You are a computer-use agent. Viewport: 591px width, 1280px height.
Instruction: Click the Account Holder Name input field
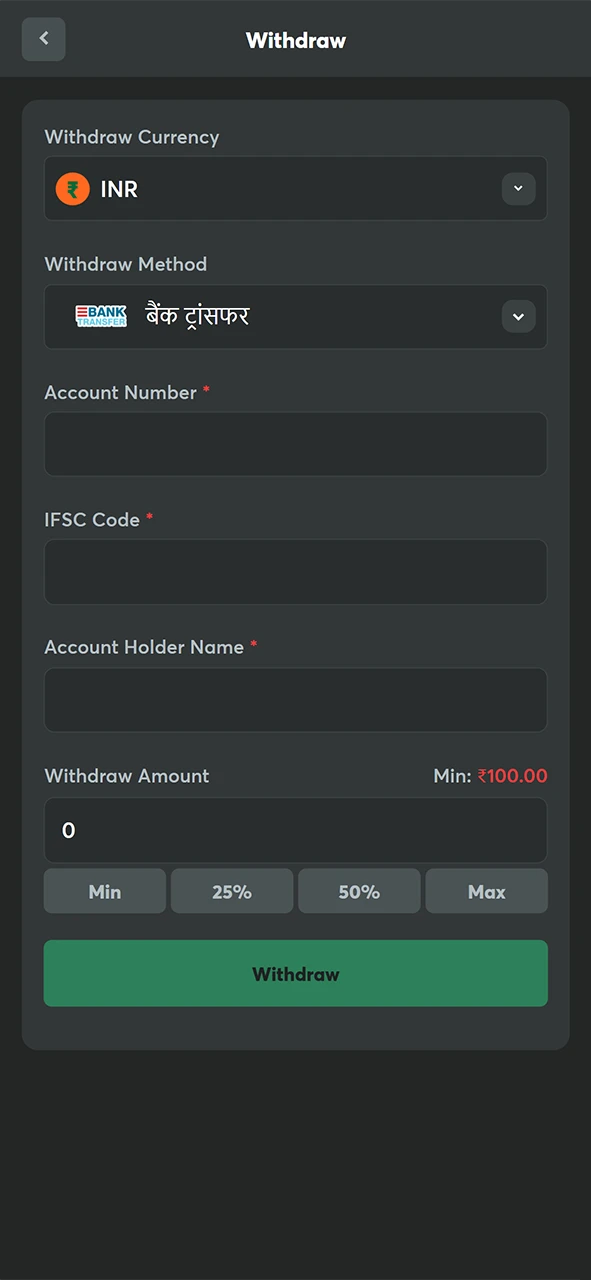pos(295,699)
